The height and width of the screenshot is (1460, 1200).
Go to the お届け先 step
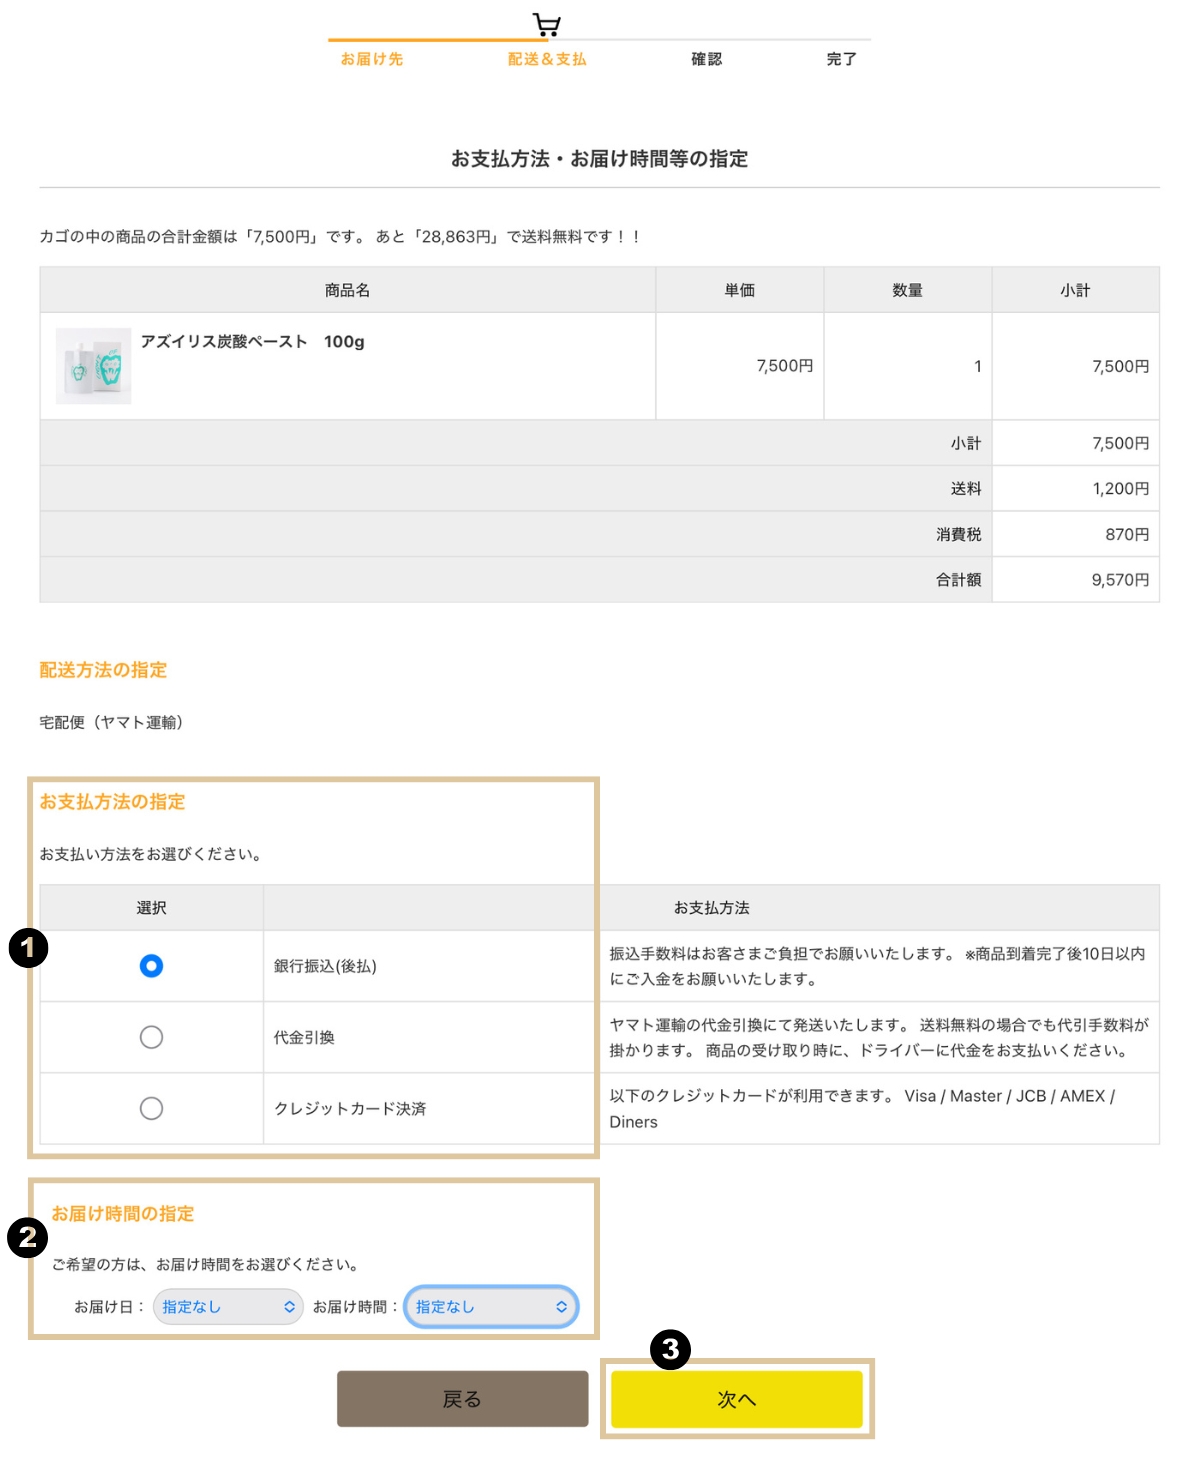pyautogui.click(x=371, y=59)
